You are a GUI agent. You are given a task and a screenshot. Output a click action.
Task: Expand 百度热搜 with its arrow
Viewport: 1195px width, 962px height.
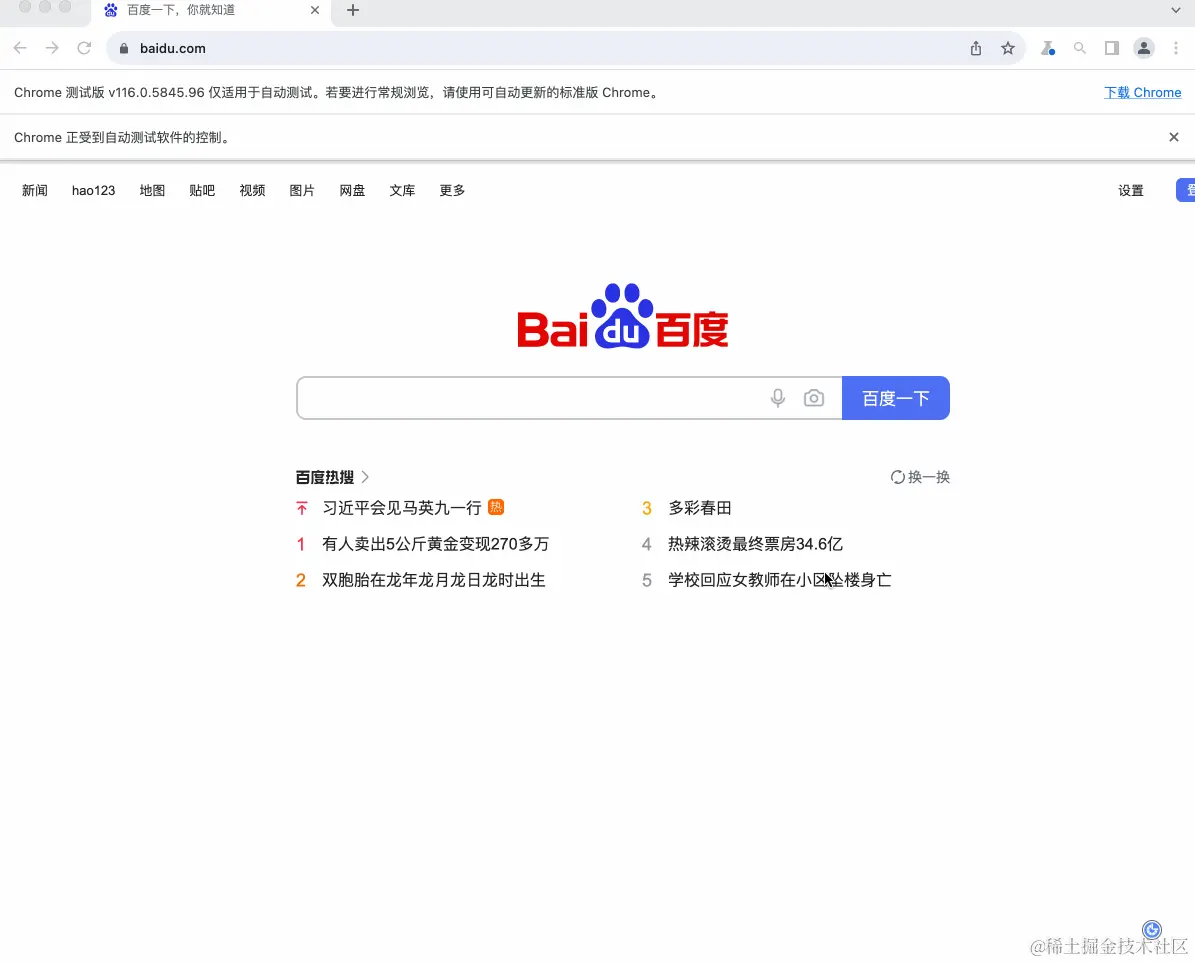[366, 477]
